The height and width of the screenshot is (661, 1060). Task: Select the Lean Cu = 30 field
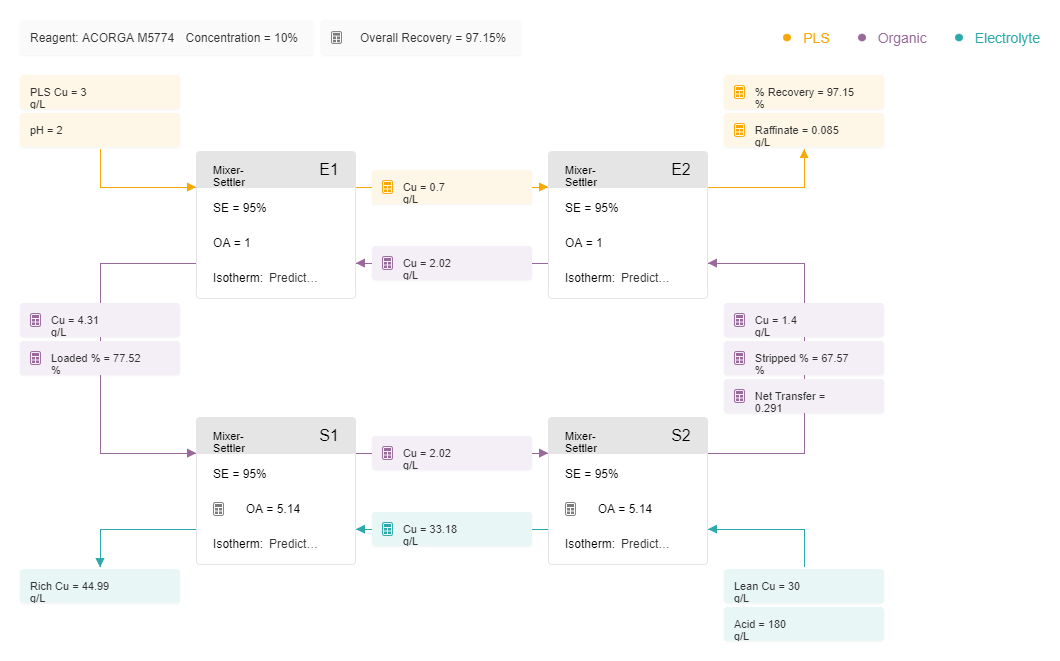coord(804,587)
